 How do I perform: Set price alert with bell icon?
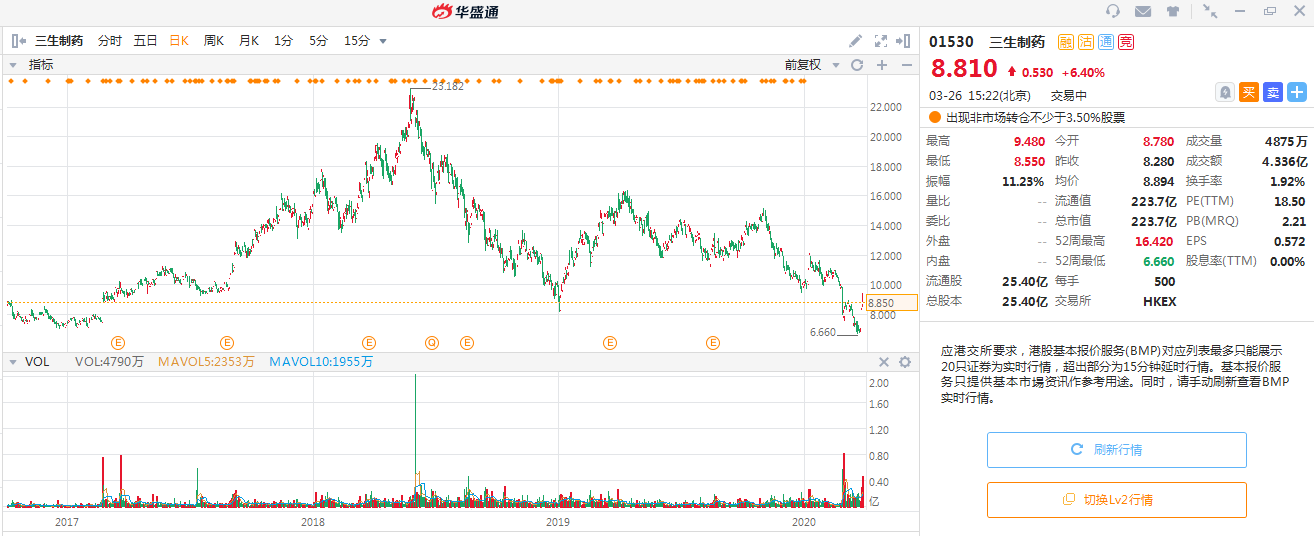pyautogui.click(x=1224, y=92)
